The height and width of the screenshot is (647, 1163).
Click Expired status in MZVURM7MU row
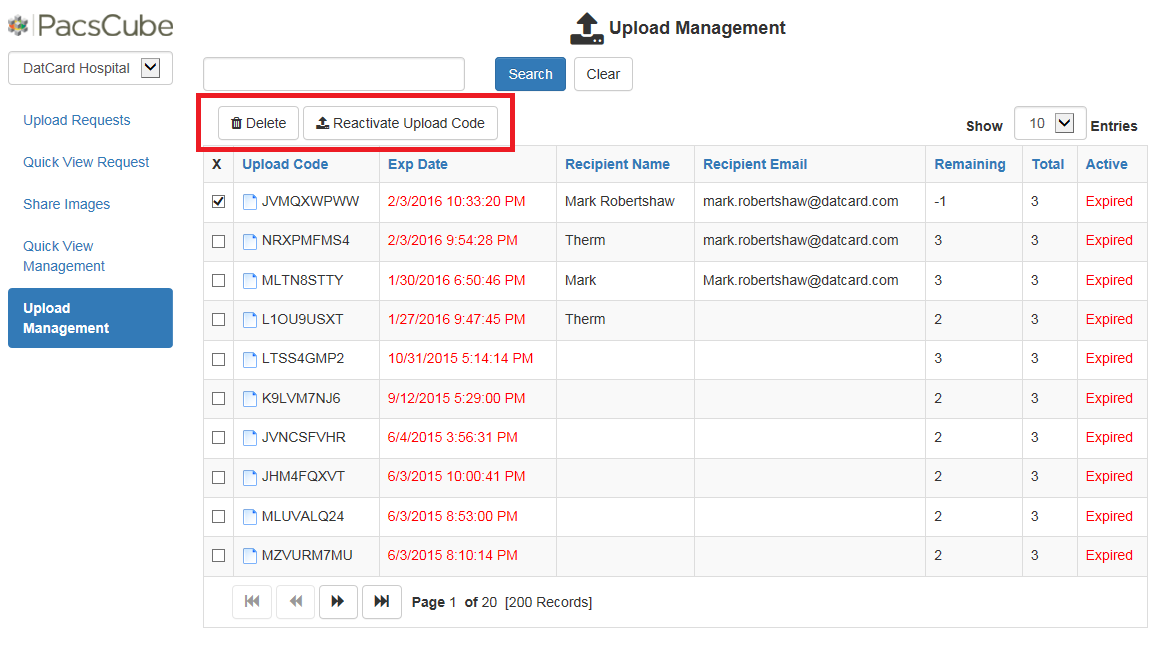1109,556
